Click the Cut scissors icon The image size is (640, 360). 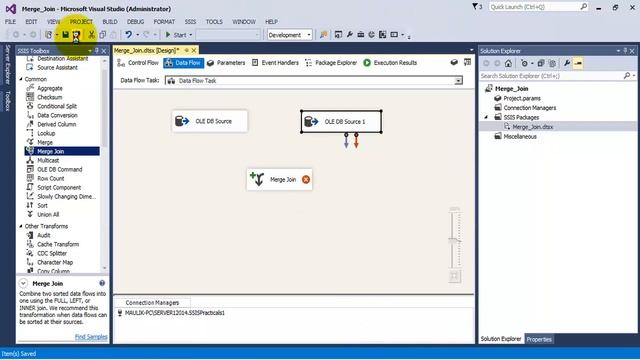pos(91,35)
